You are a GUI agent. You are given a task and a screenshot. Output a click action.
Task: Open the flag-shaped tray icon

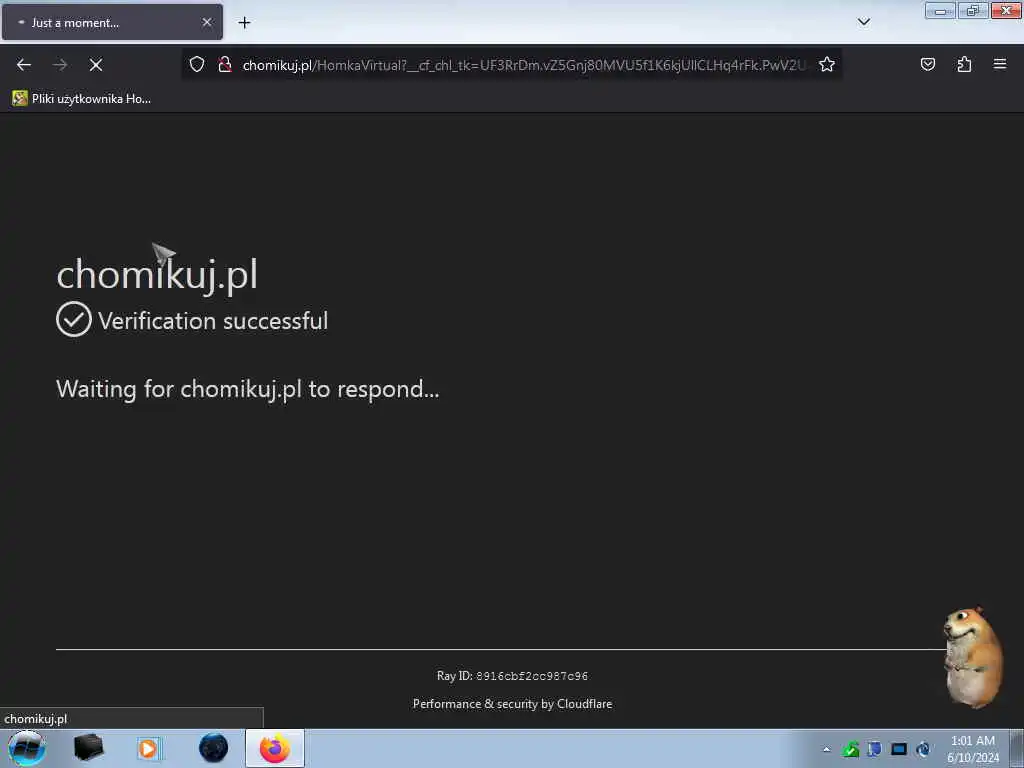874,750
